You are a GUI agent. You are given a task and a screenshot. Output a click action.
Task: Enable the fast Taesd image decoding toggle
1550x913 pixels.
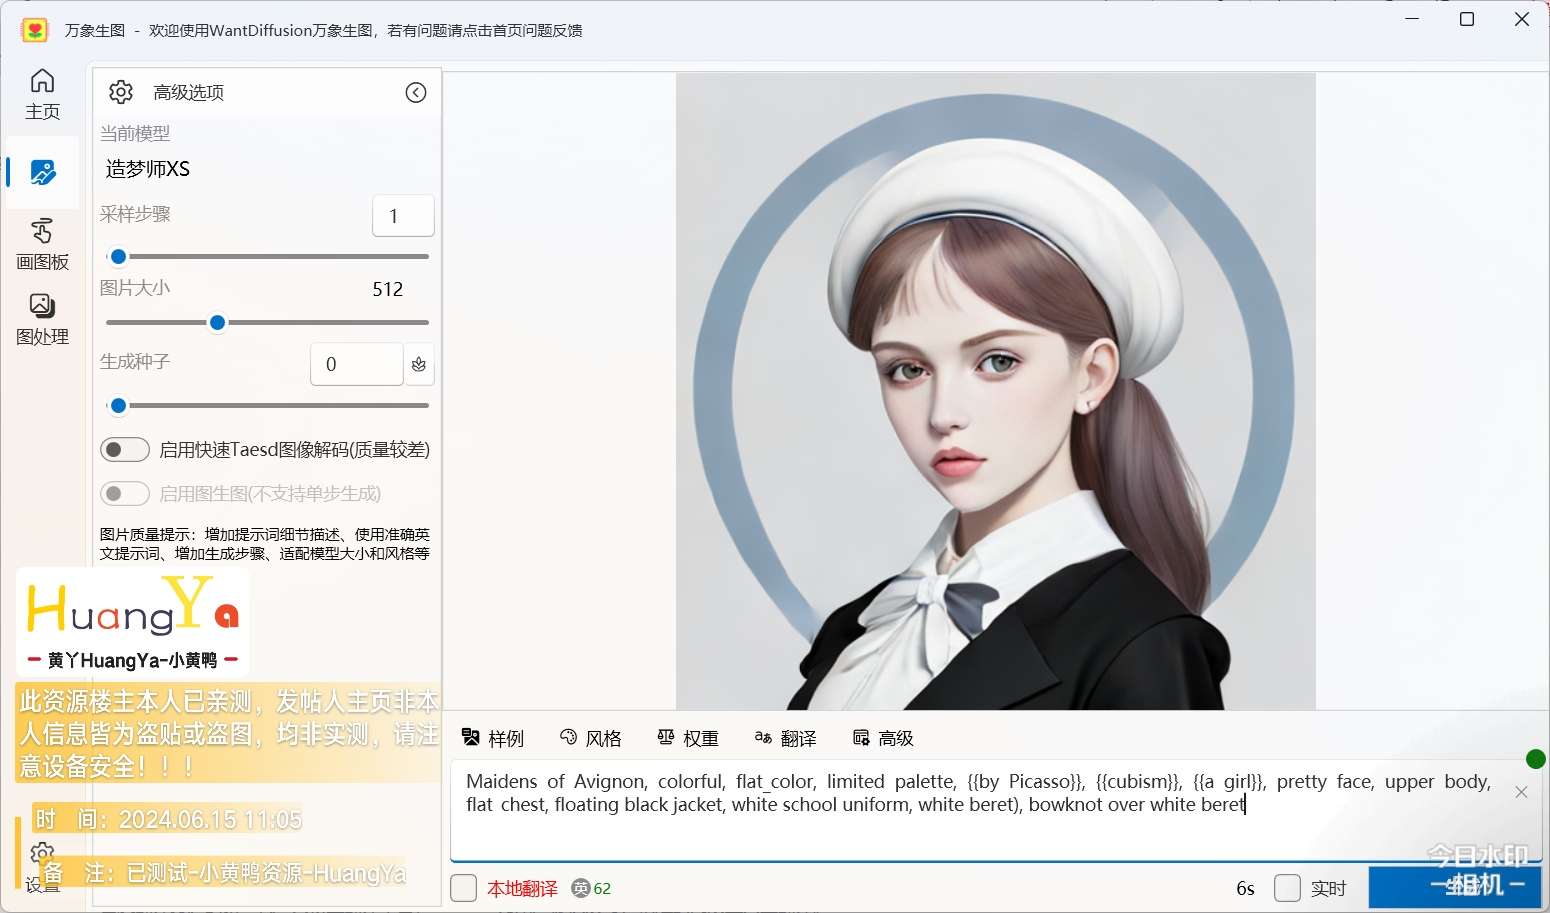(x=125, y=450)
